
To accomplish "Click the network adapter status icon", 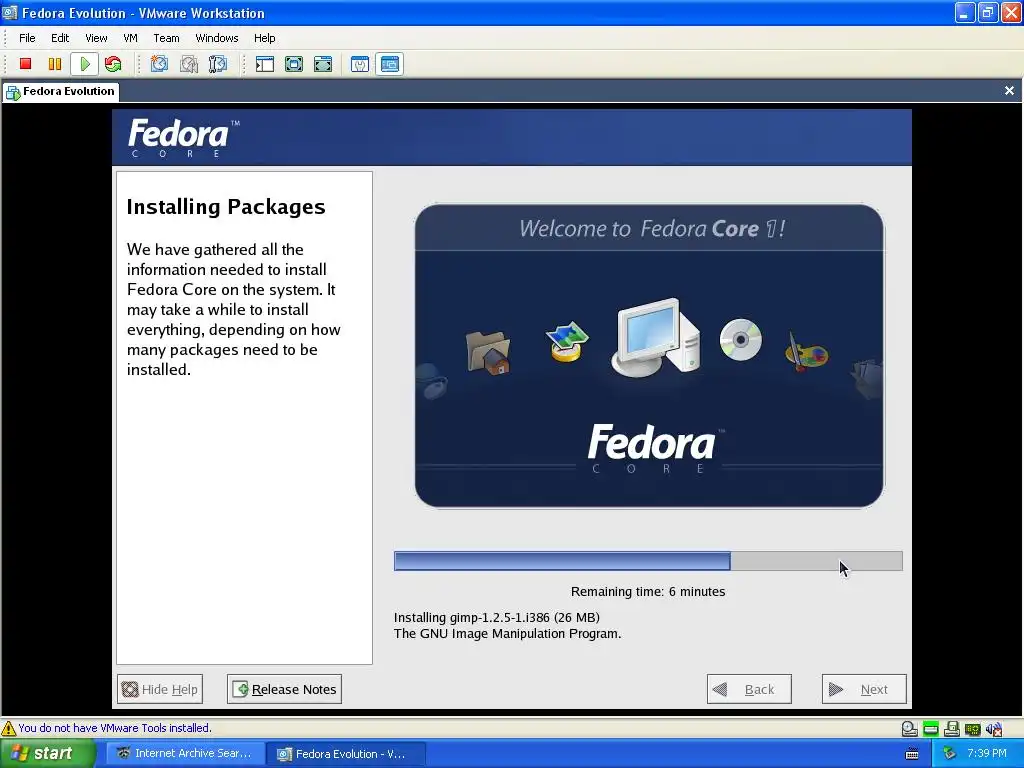I will pos(972,729).
